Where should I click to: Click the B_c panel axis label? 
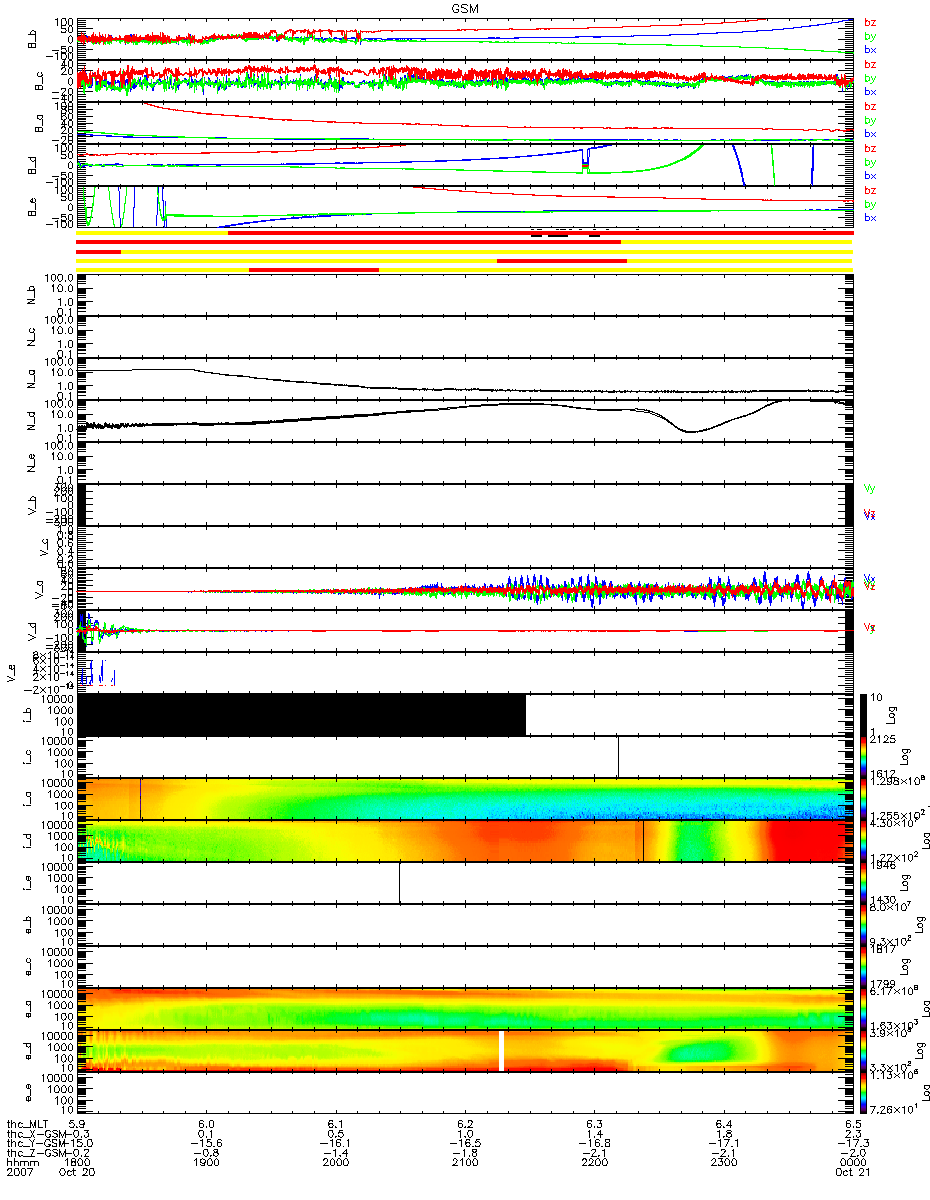click(x=40, y=80)
